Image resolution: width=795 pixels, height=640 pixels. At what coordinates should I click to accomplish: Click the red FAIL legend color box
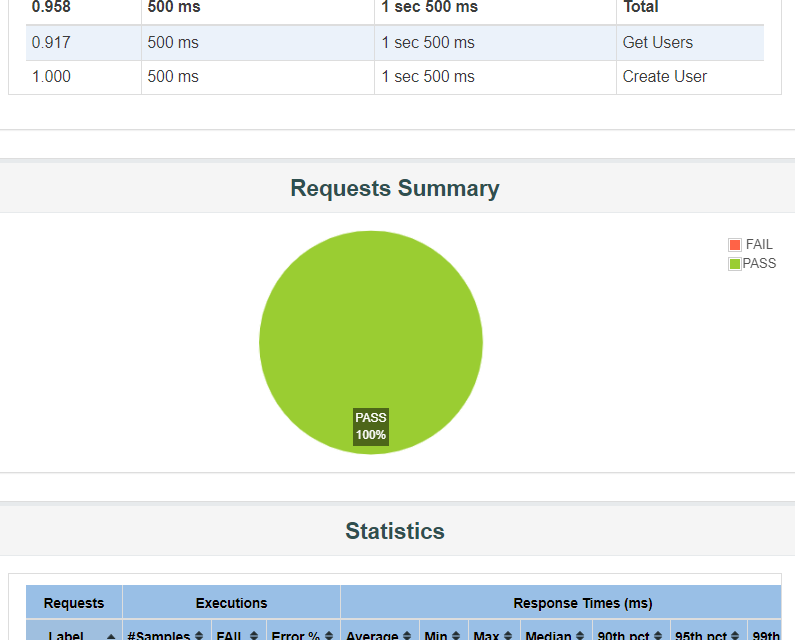(735, 245)
